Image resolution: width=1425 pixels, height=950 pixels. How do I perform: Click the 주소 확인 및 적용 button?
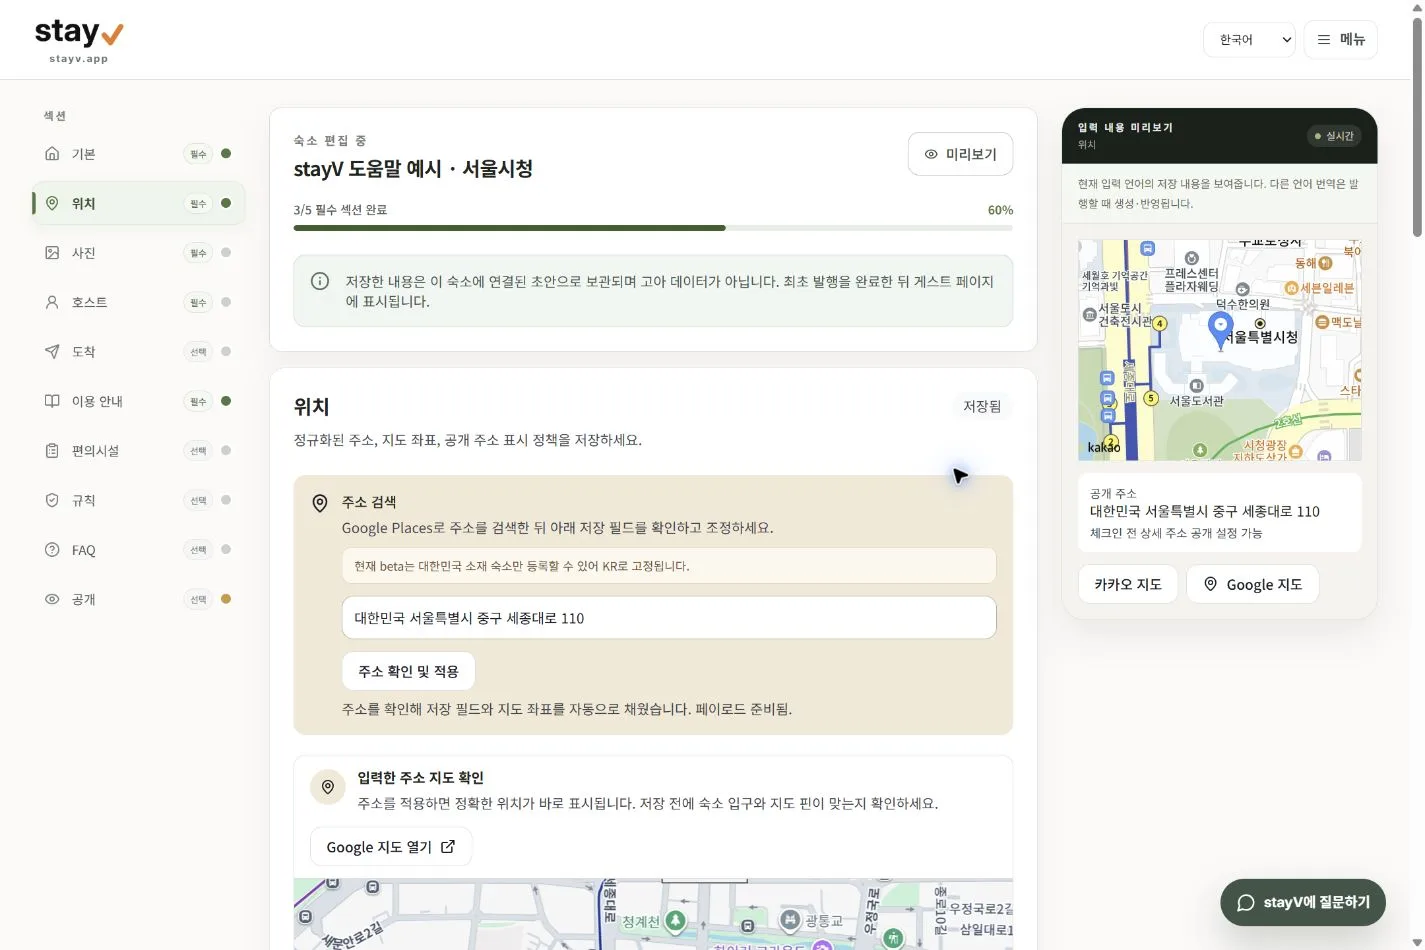[x=408, y=671]
